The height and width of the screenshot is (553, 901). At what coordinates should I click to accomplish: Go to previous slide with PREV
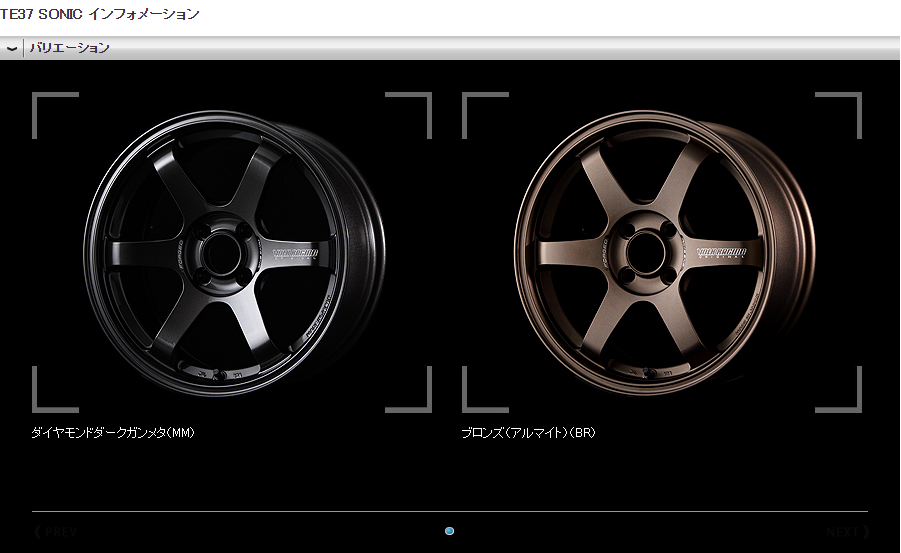56,532
